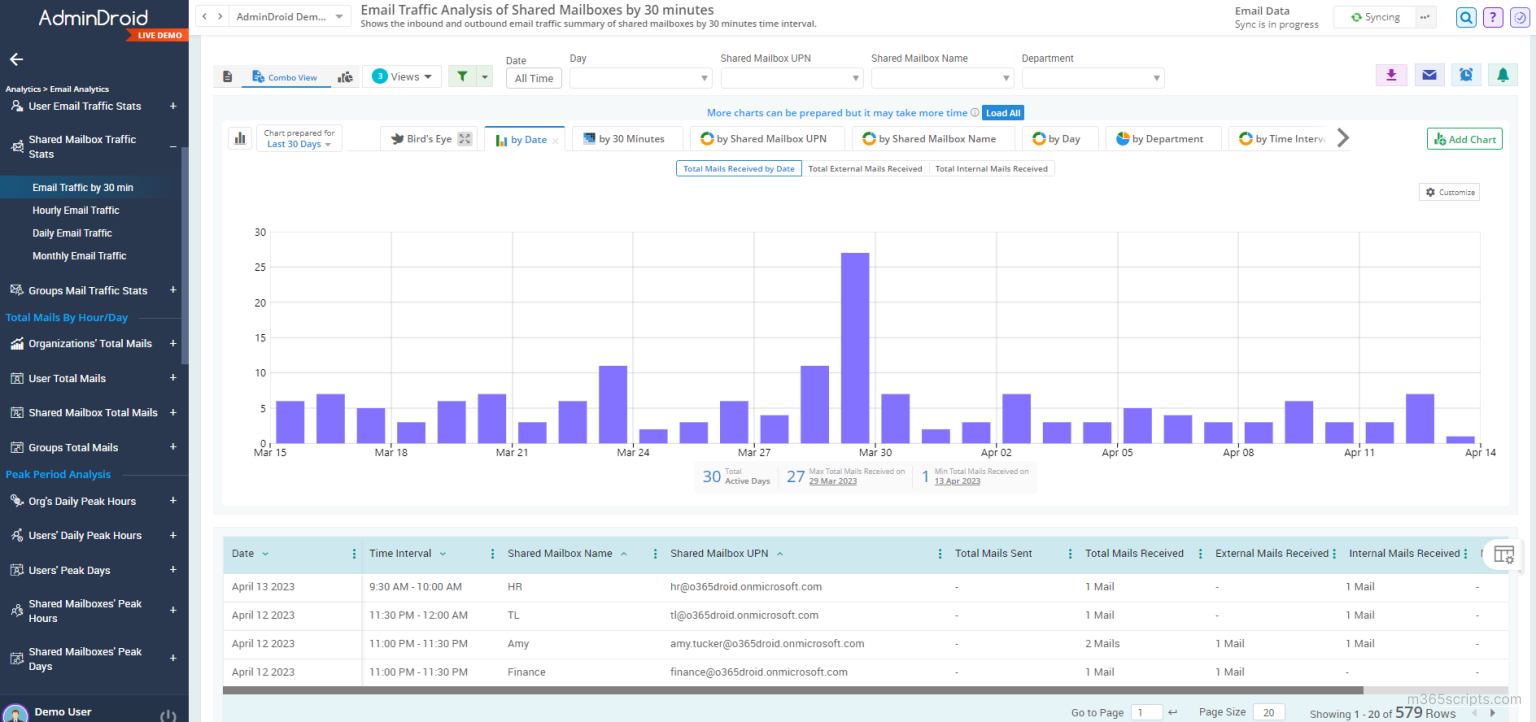The width and height of the screenshot is (1536, 722).
Task: Open global search with the magnifier icon
Action: click(x=1466, y=17)
